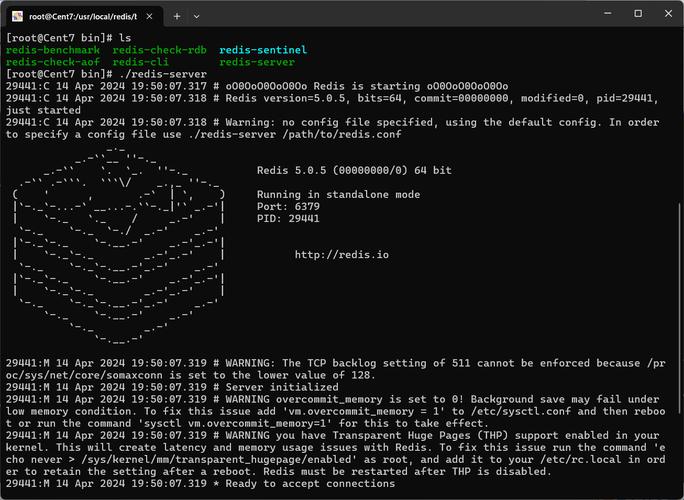Click redis-server in the ls output
The height and width of the screenshot is (500, 684).
[257, 62]
